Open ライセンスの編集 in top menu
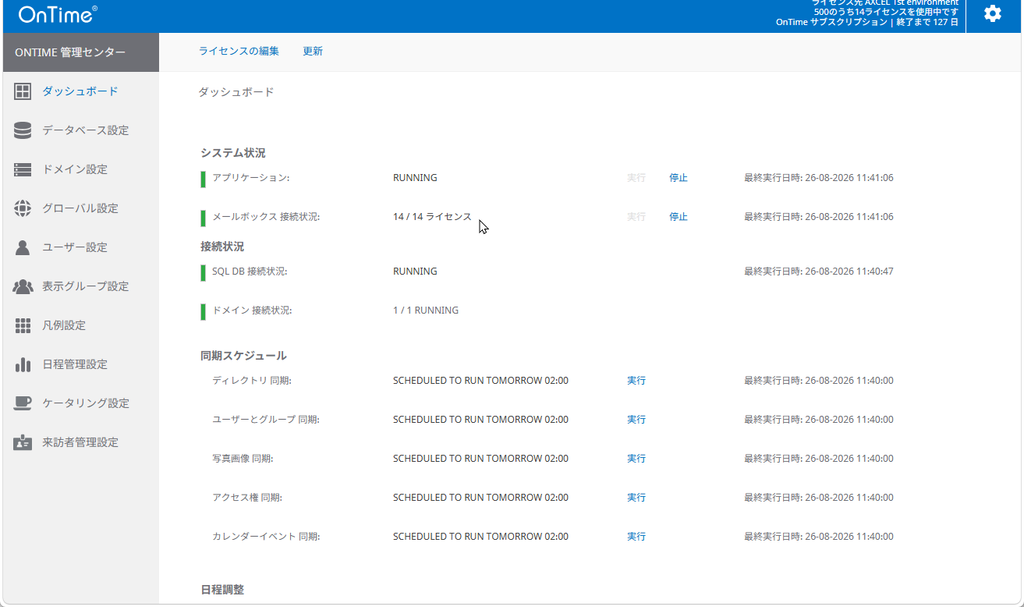Image resolution: width=1024 pixels, height=607 pixels. tap(239, 51)
